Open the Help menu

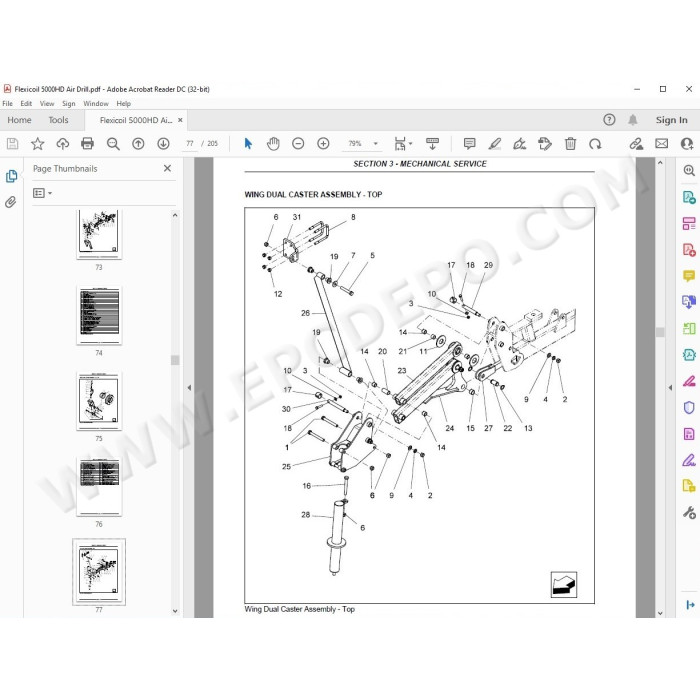(124, 104)
